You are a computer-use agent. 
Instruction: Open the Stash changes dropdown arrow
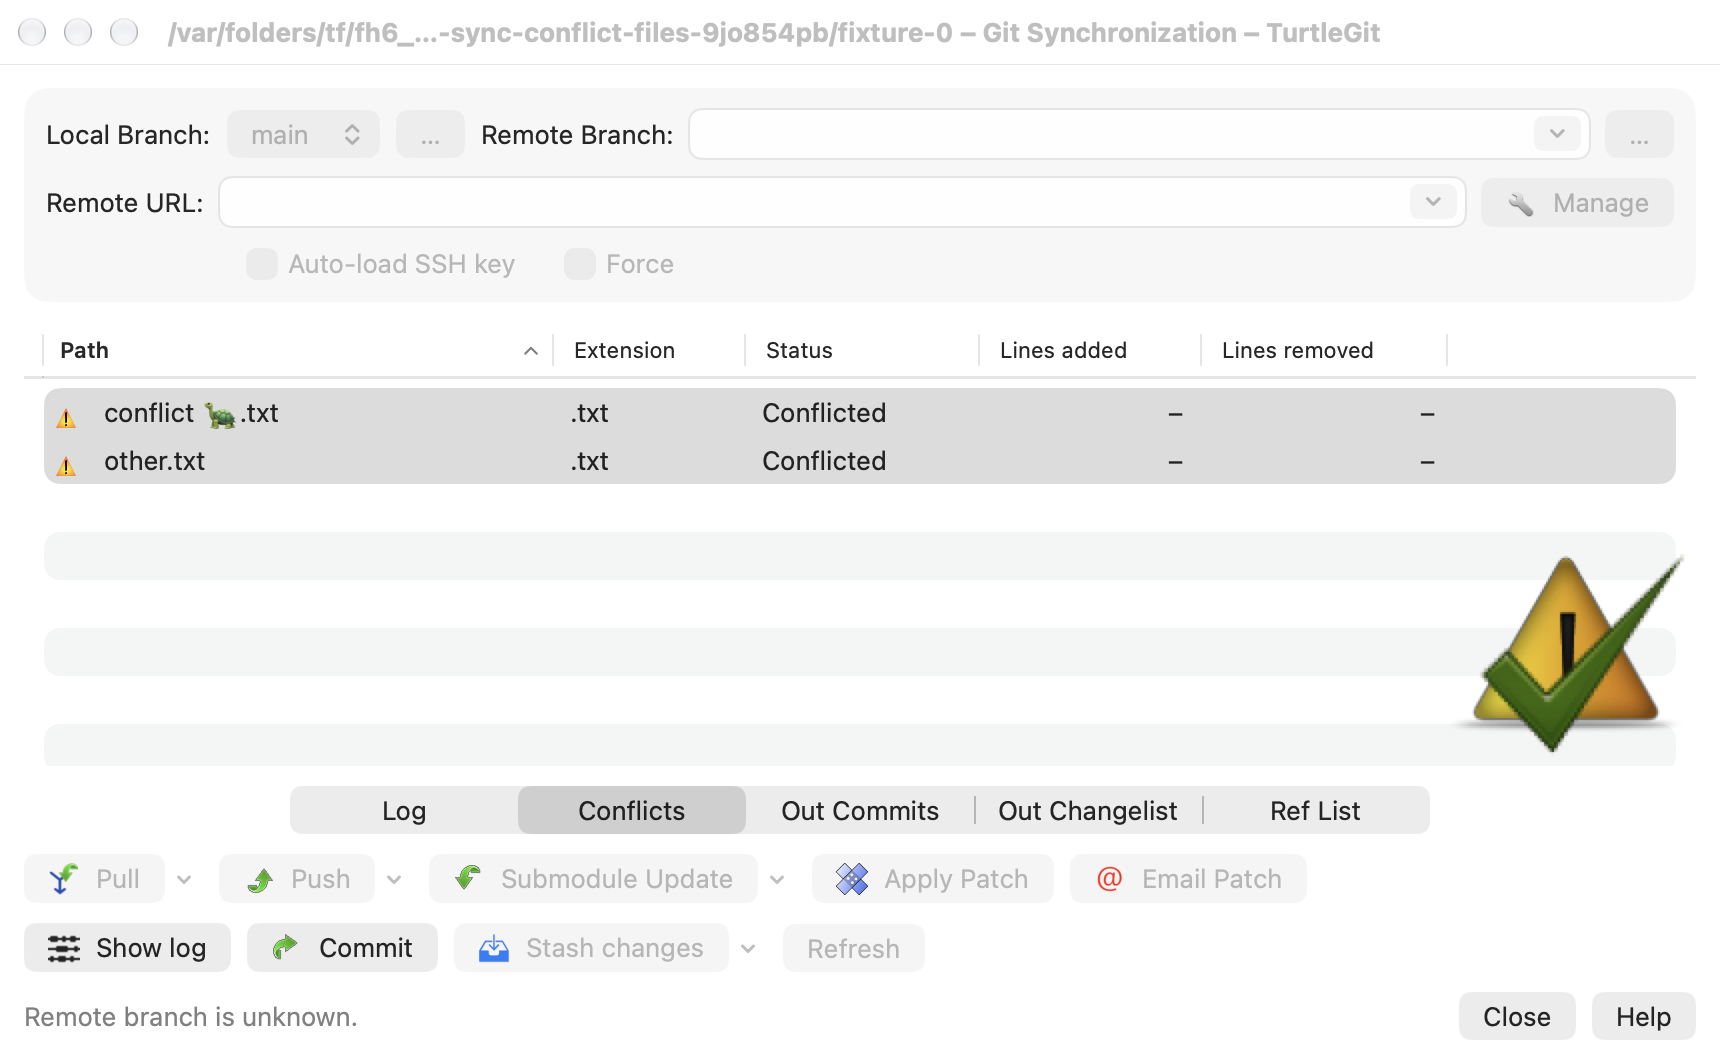pos(748,949)
